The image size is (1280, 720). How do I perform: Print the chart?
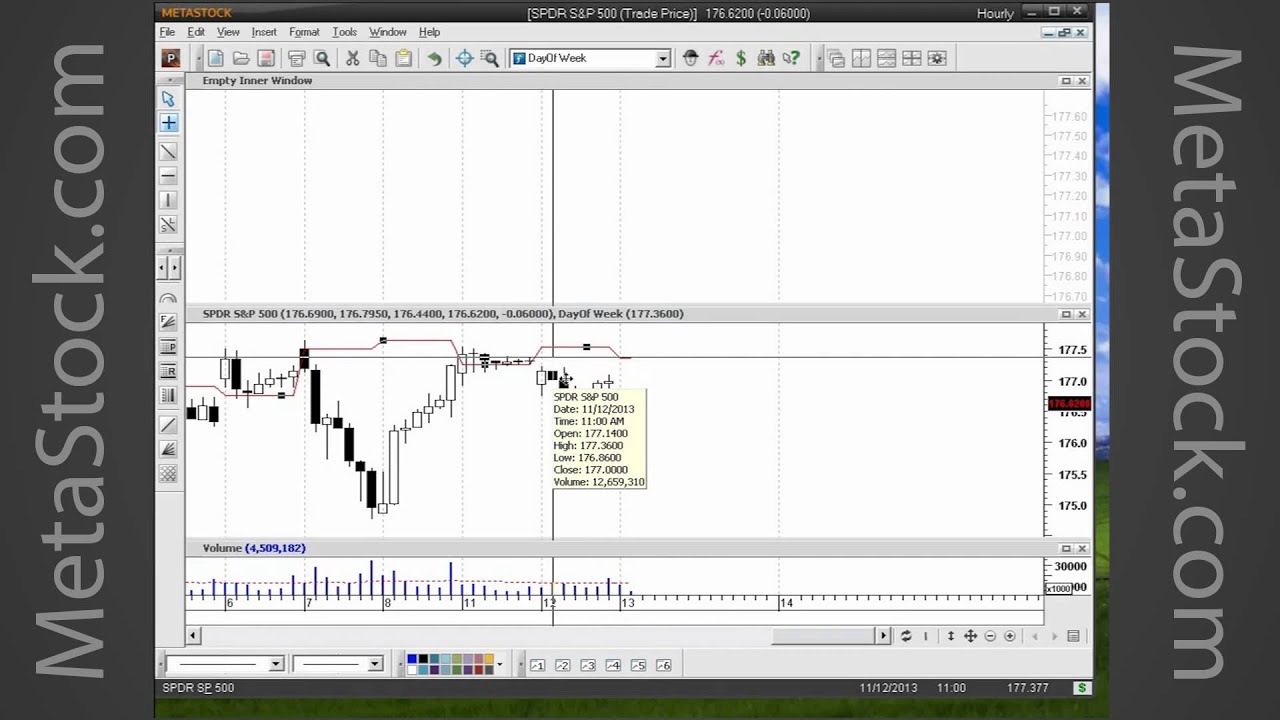pyautogui.click(x=297, y=58)
